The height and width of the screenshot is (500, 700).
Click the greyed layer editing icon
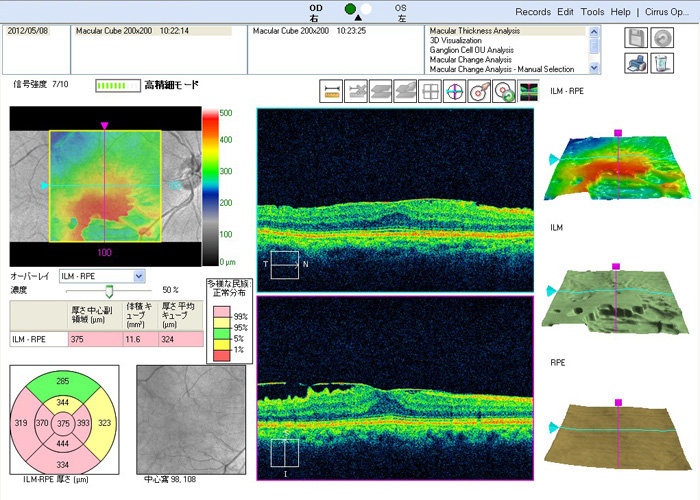pos(380,91)
